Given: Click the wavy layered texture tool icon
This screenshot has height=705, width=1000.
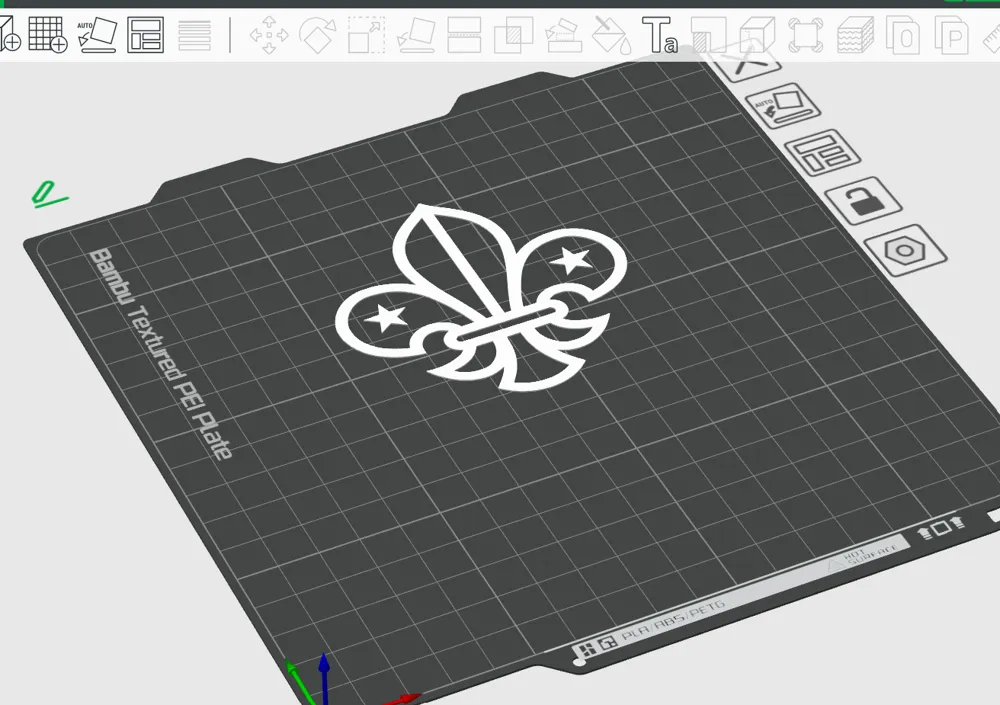Looking at the screenshot, I should [x=855, y=35].
